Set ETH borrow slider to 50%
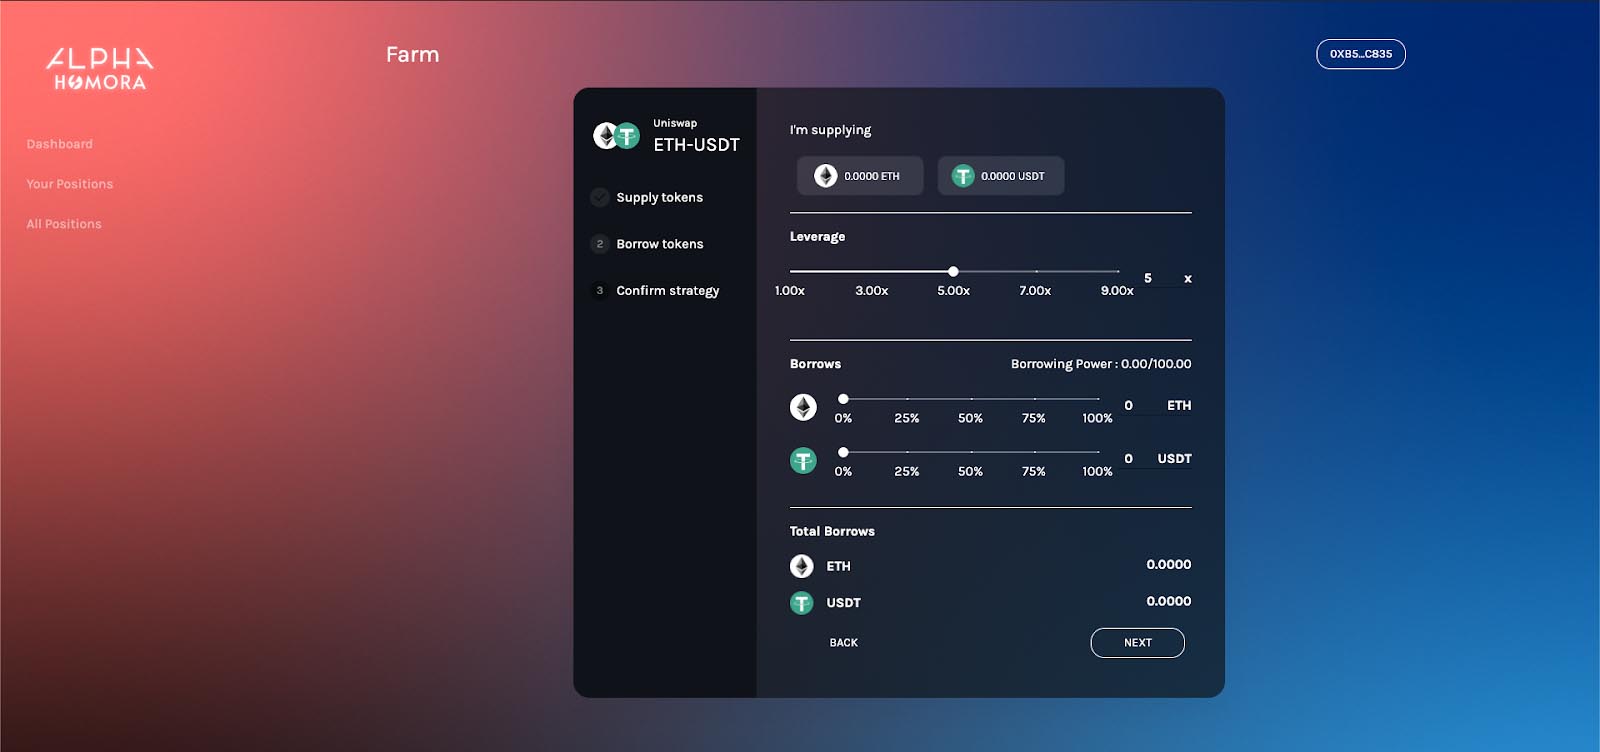Screen dimensions: 1600x752 point(971,399)
